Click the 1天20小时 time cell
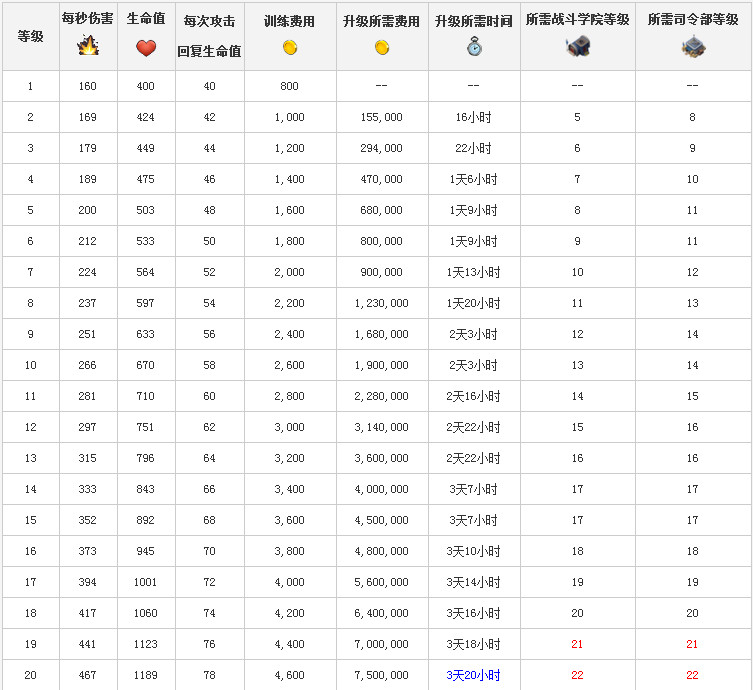Image resolution: width=753 pixels, height=690 pixels. pos(474,303)
